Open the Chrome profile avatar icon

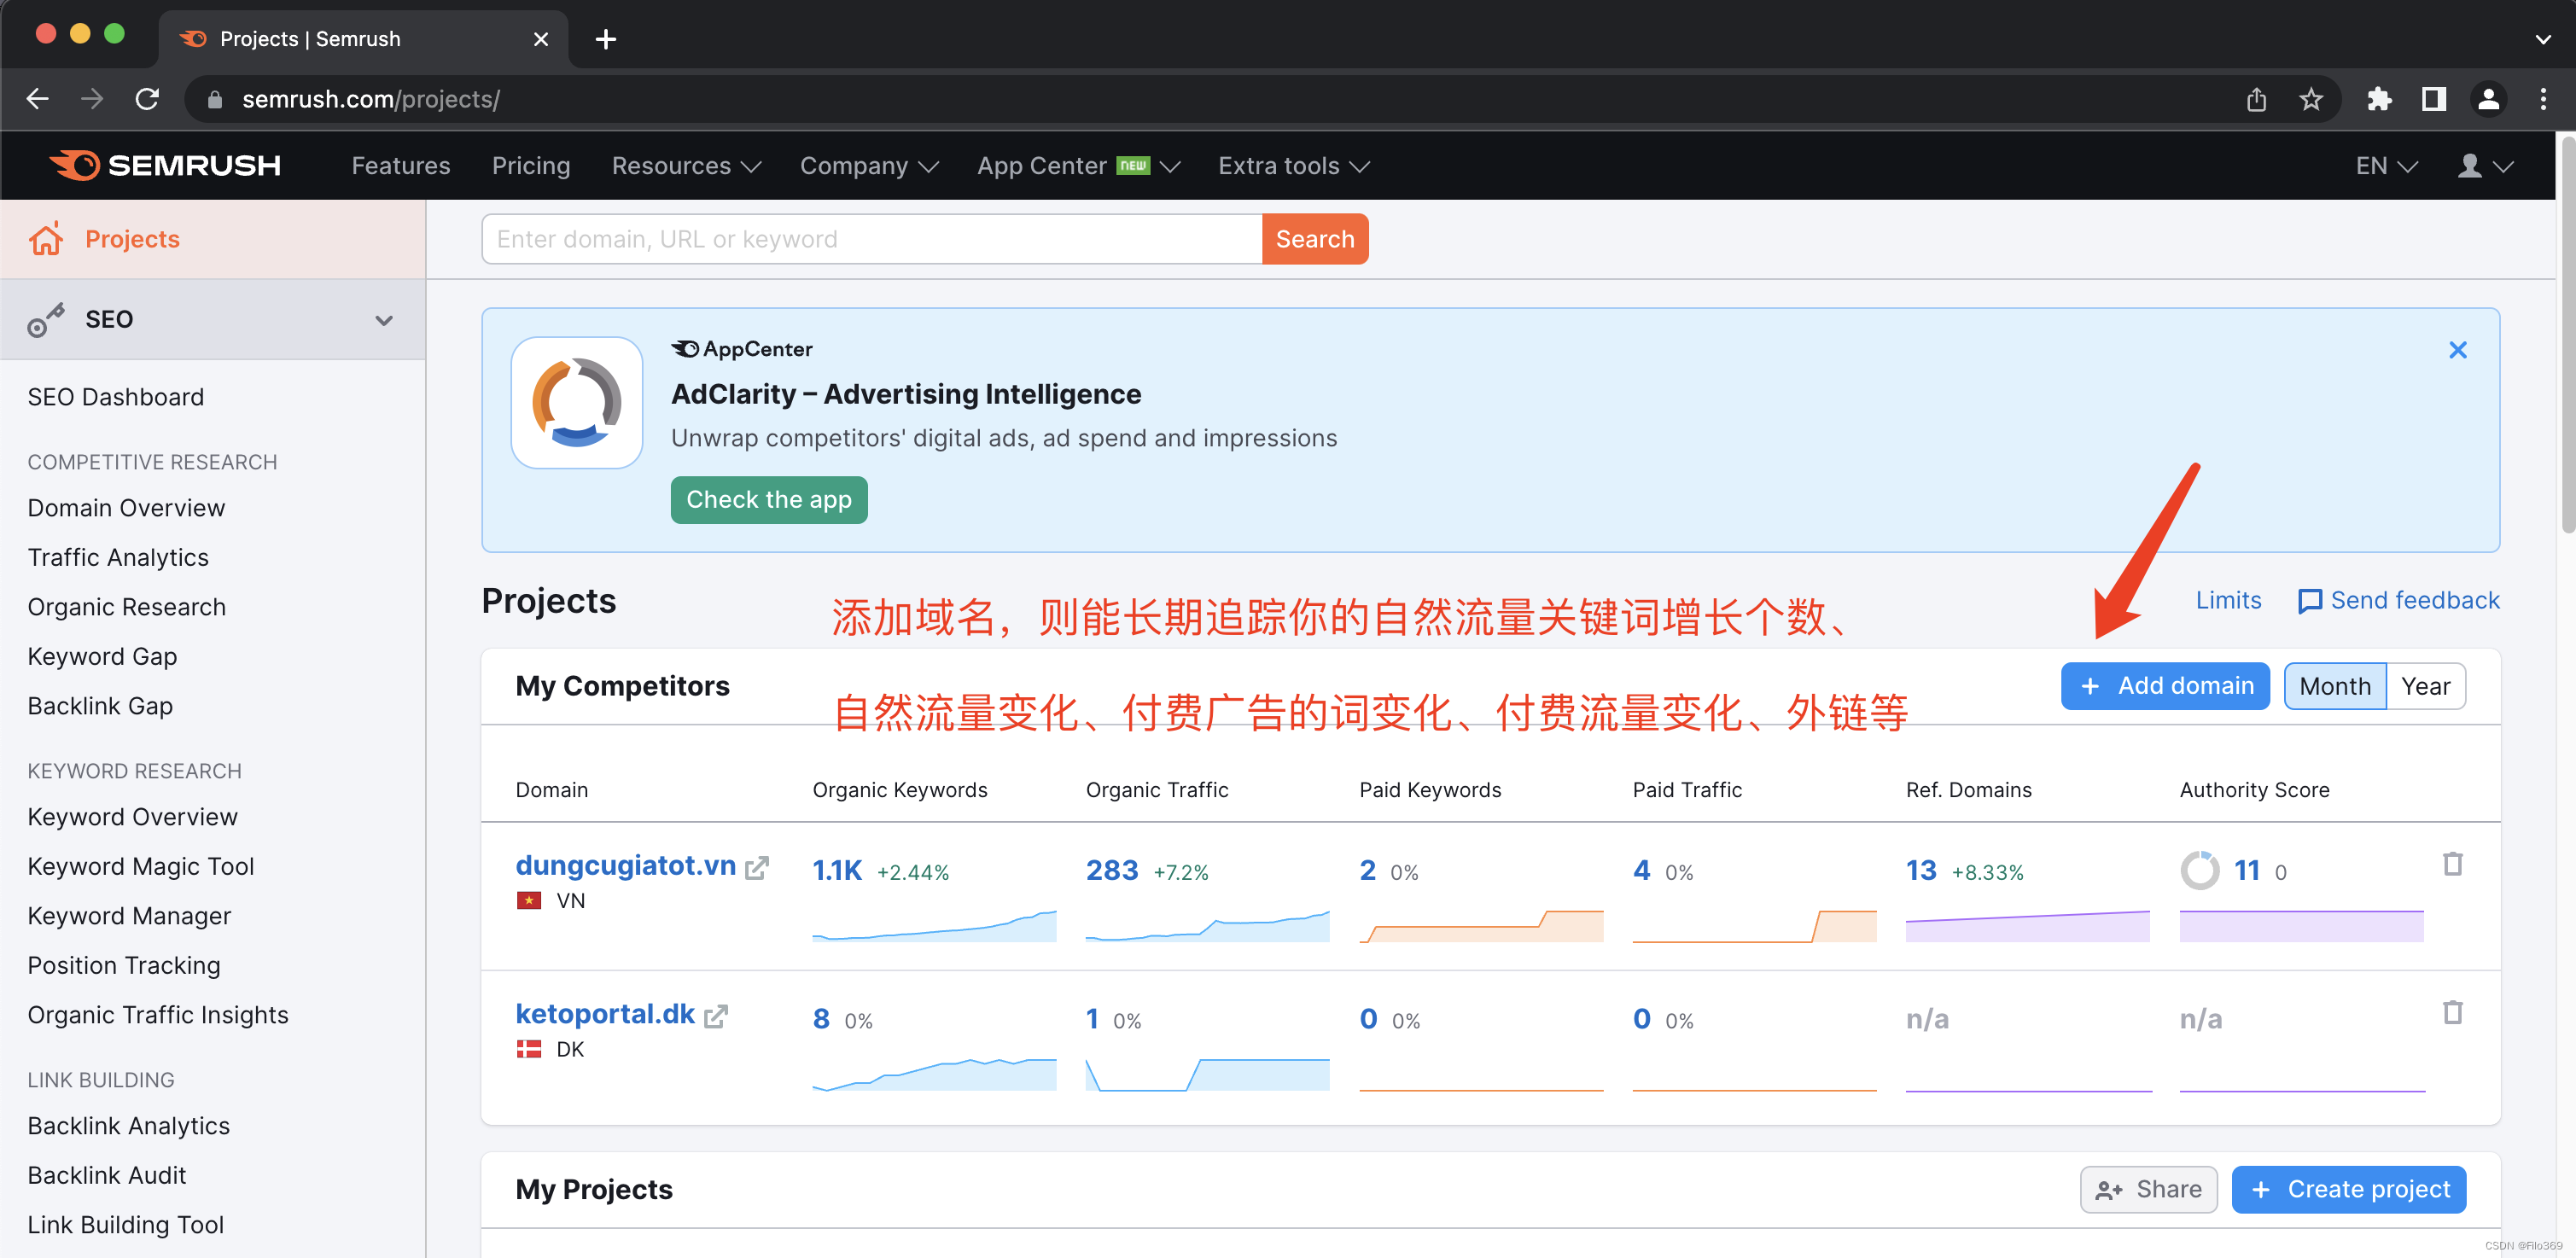[2488, 99]
